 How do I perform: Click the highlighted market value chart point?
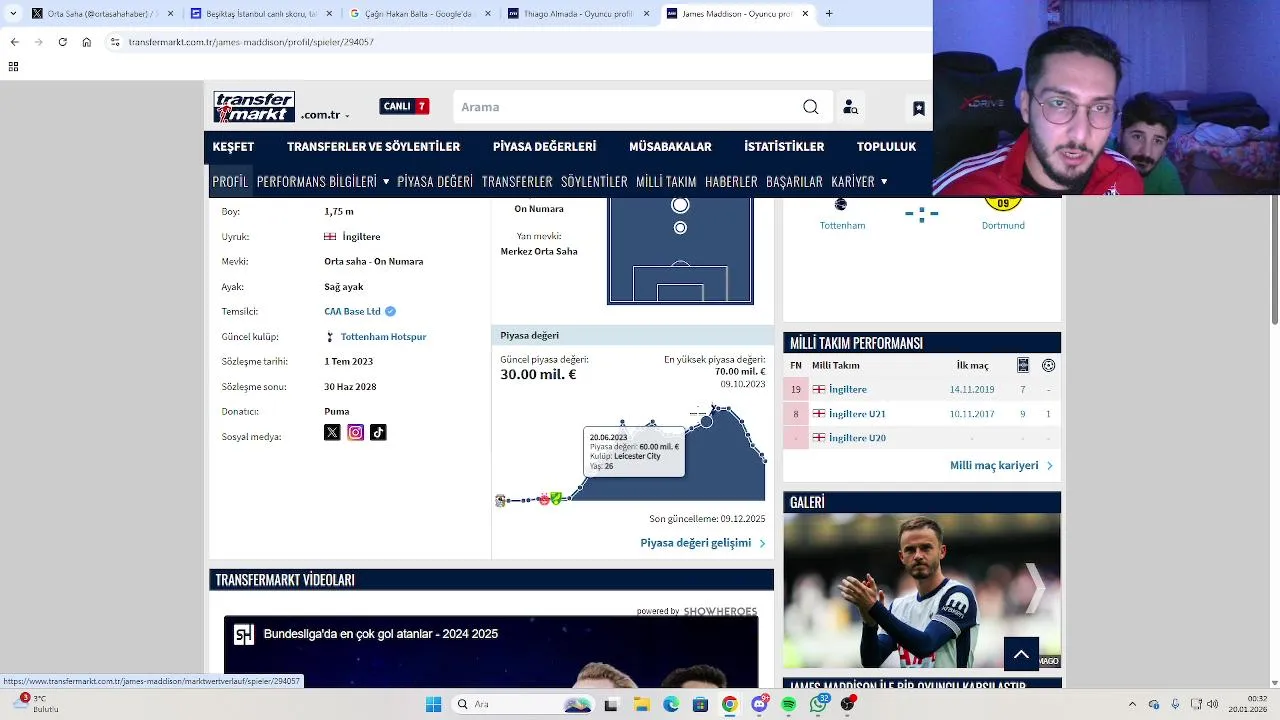pos(707,421)
